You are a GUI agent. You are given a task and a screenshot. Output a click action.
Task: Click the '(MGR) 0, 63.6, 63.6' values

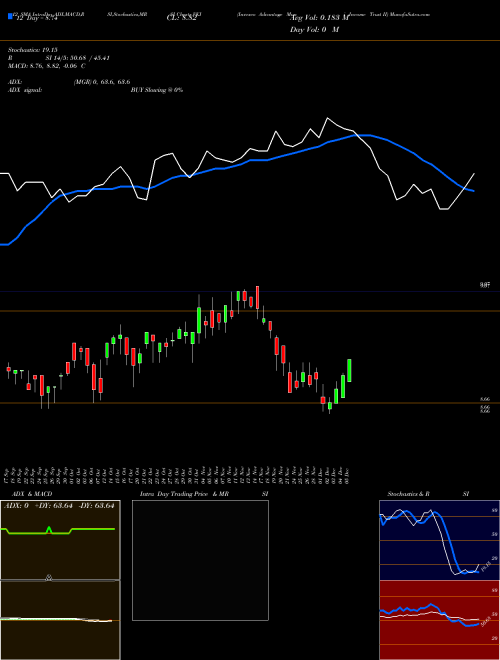tap(102, 82)
